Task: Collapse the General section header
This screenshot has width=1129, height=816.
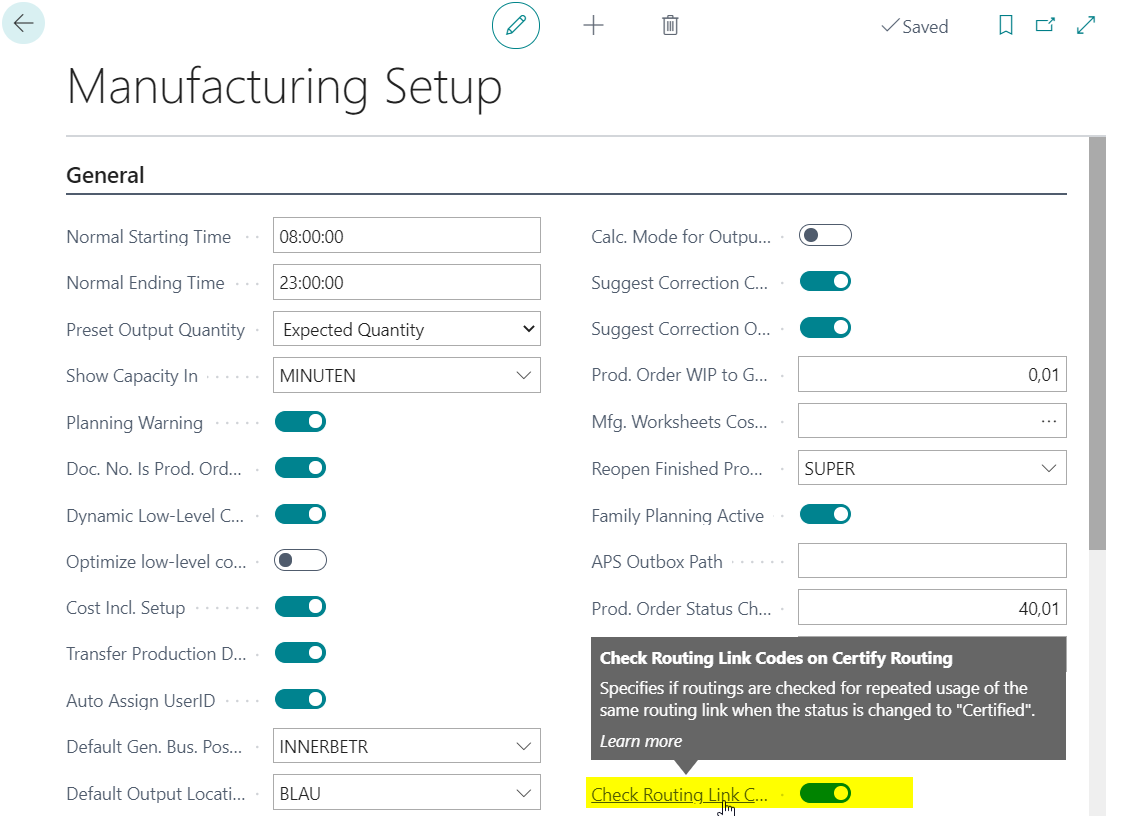Action: pos(105,175)
